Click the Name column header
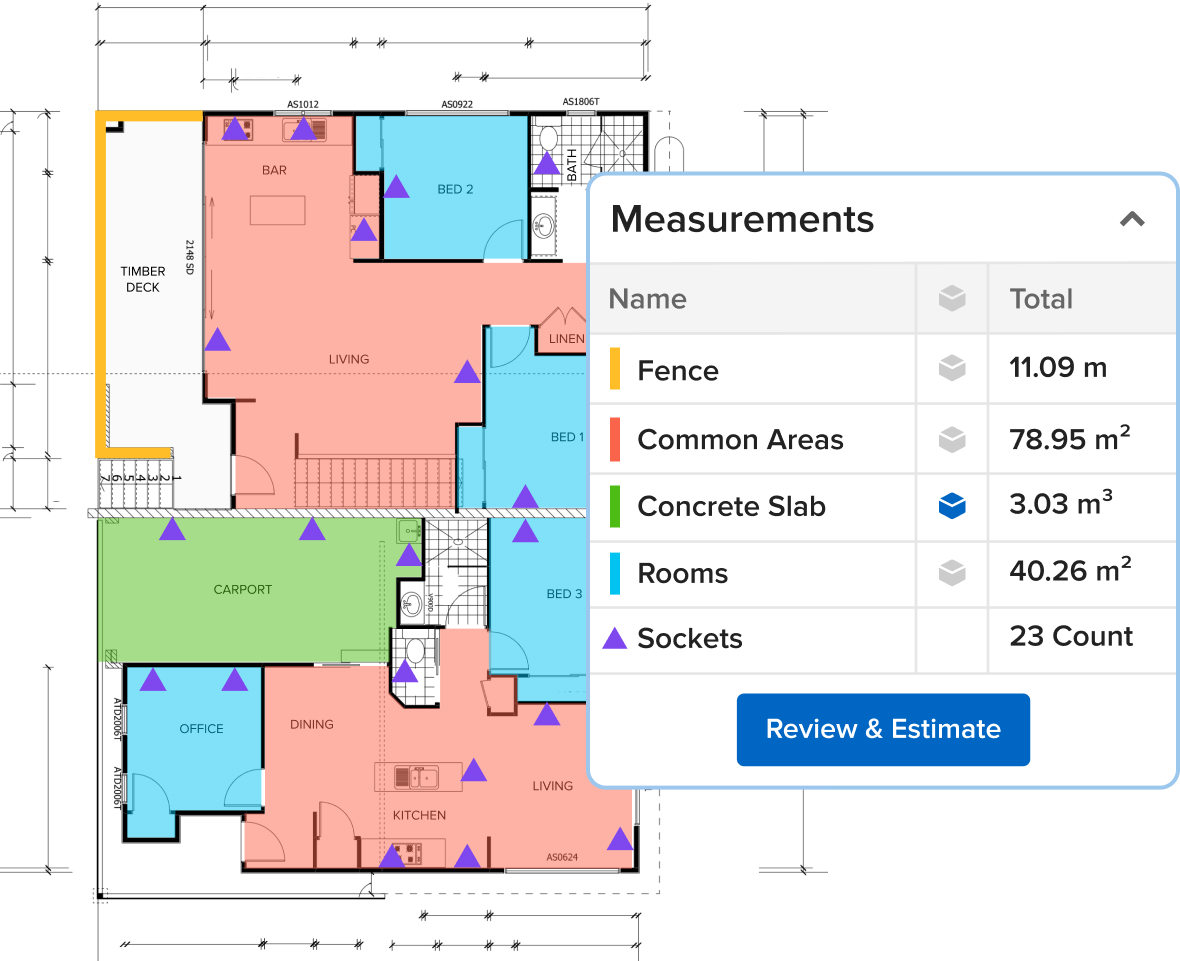The width and height of the screenshot is (1180, 961). pyautogui.click(x=647, y=299)
